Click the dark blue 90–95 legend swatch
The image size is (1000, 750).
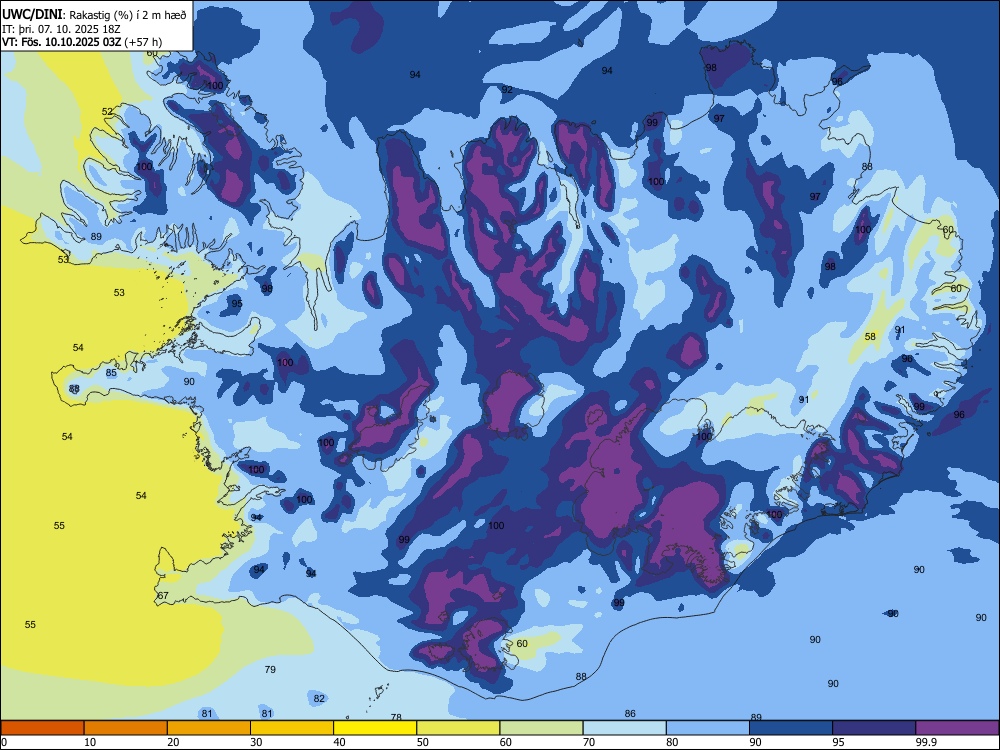(x=791, y=728)
